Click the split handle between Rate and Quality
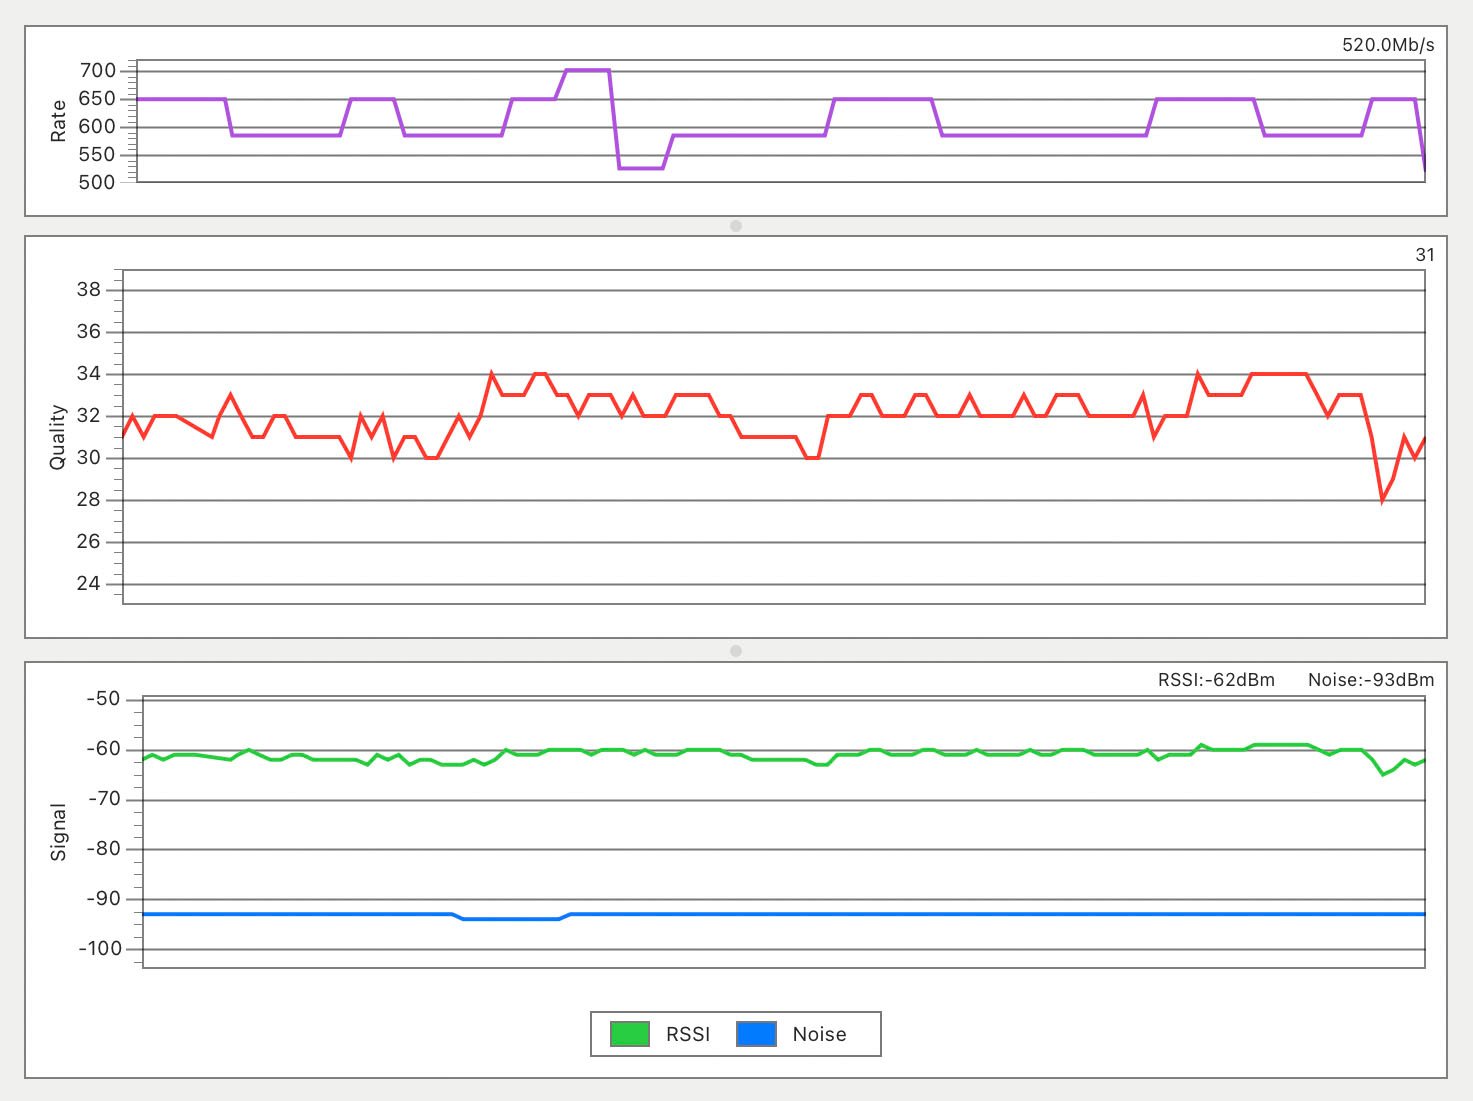The height and width of the screenshot is (1101, 1473). tap(736, 226)
